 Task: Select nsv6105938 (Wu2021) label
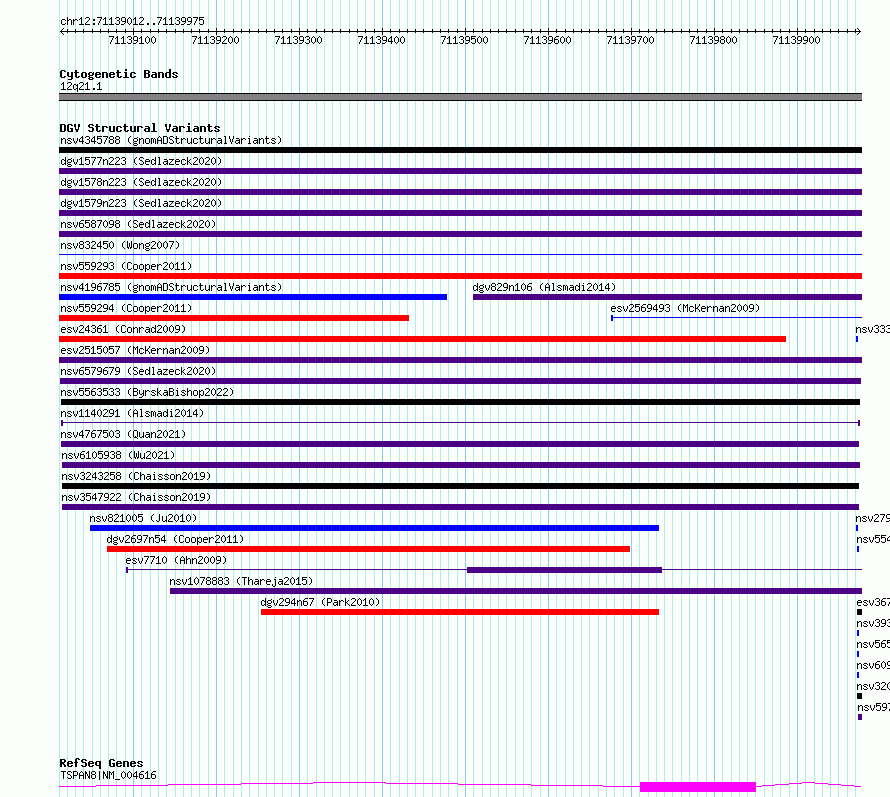(118, 455)
